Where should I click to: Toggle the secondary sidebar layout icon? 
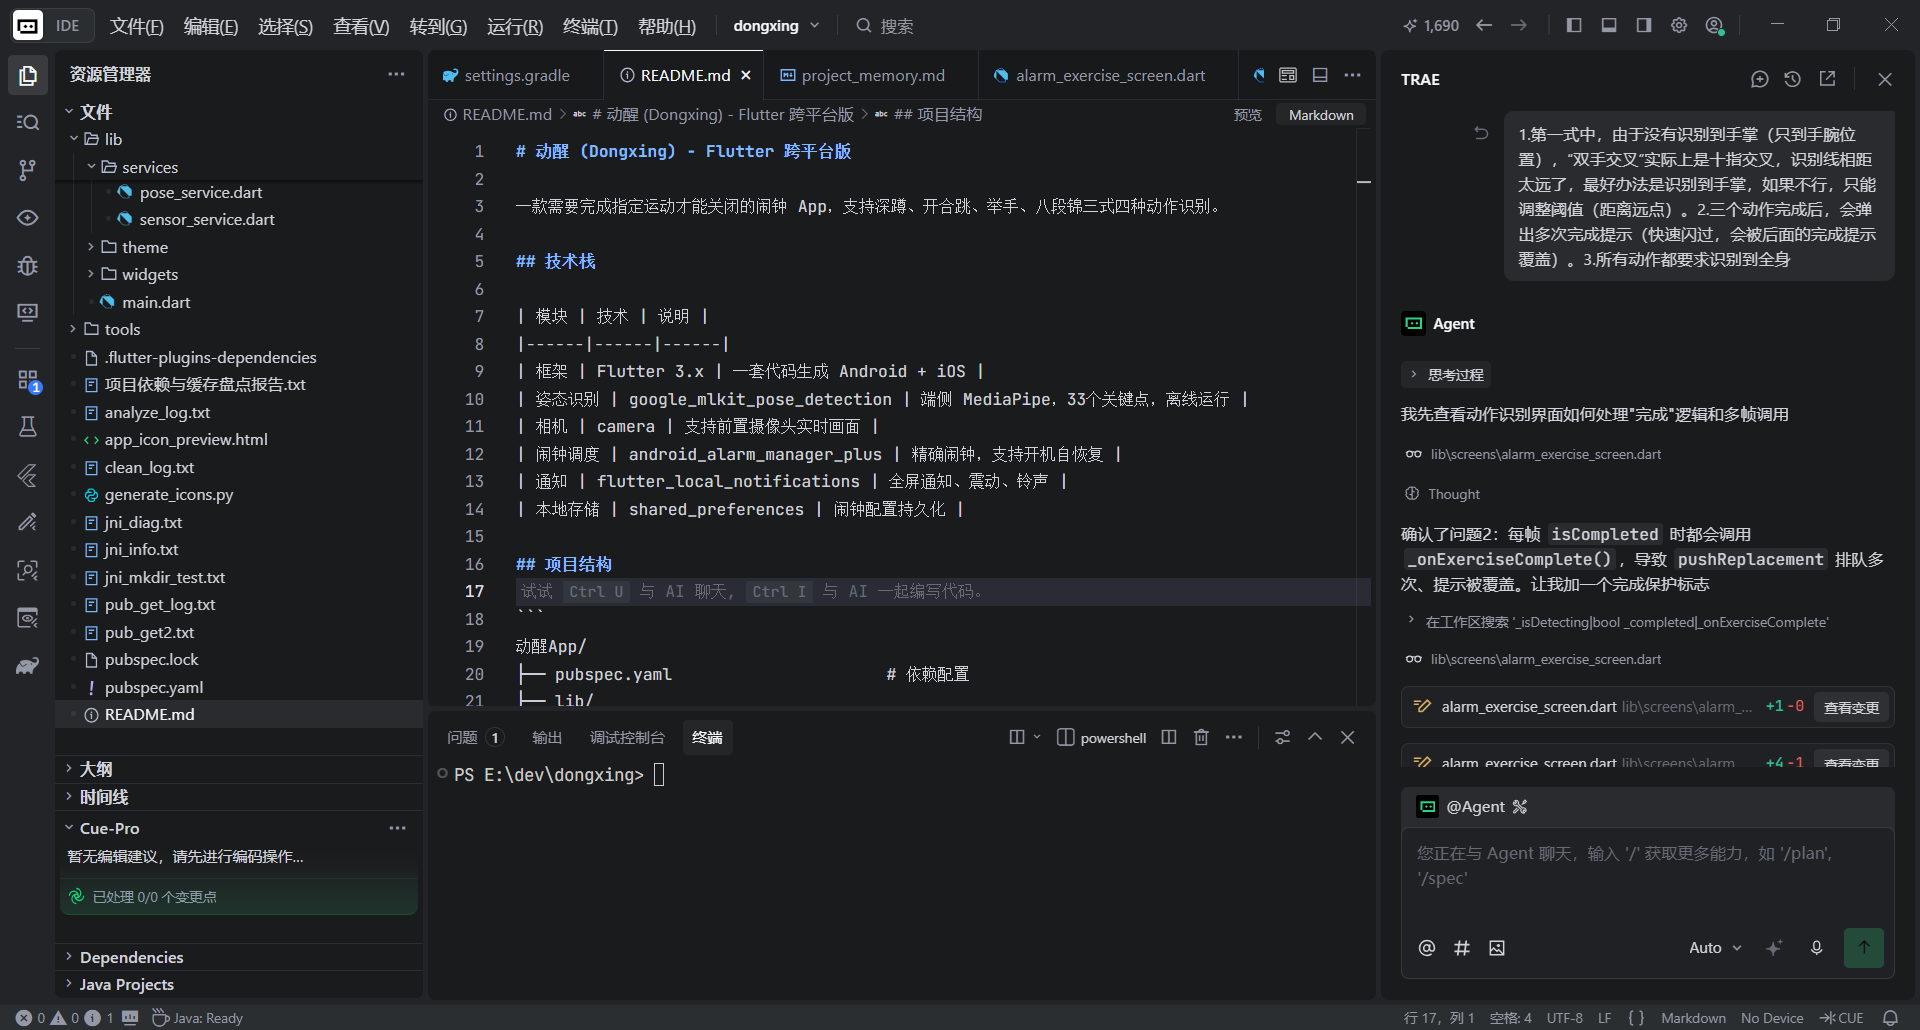point(1644,25)
